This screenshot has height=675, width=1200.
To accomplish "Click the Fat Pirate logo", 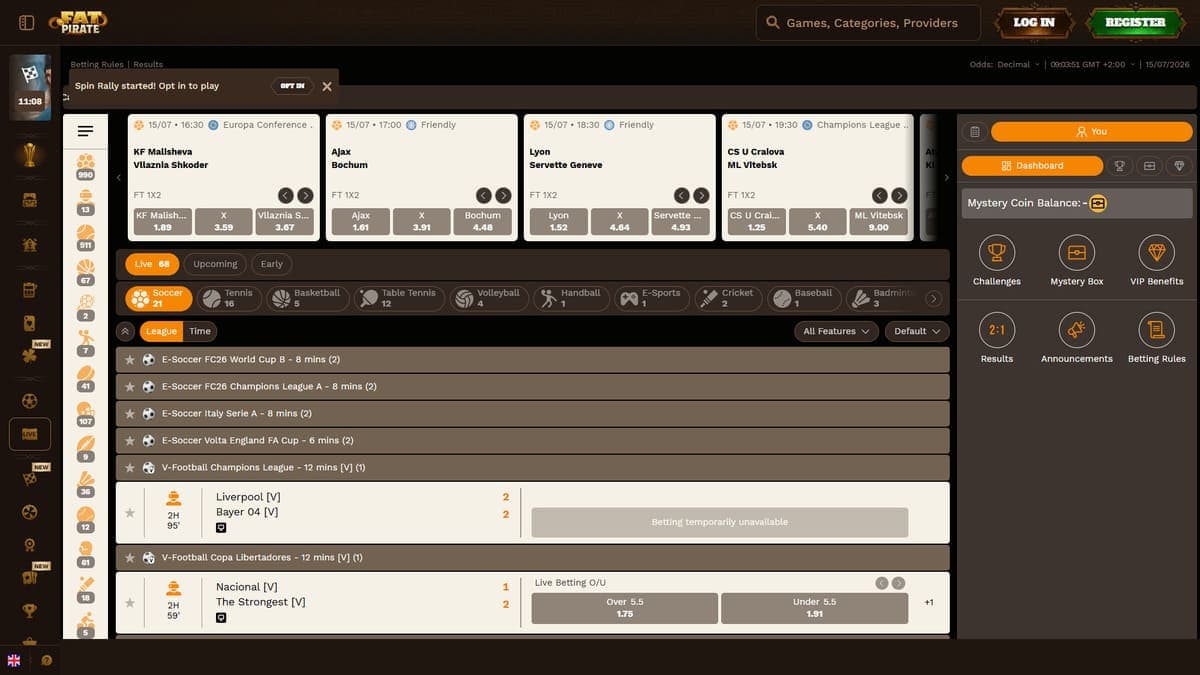I will coord(79,22).
